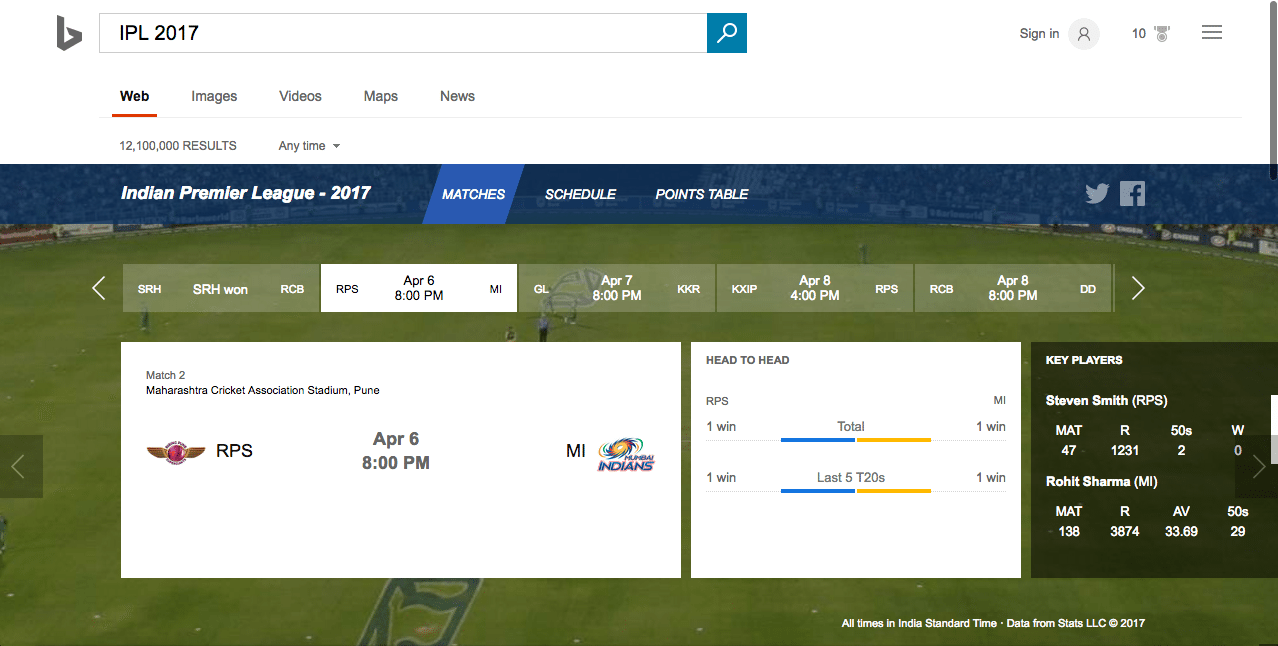Click the Mumbai Indians logo
Viewport: 1278px width, 646px height.
pyautogui.click(x=626, y=455)
